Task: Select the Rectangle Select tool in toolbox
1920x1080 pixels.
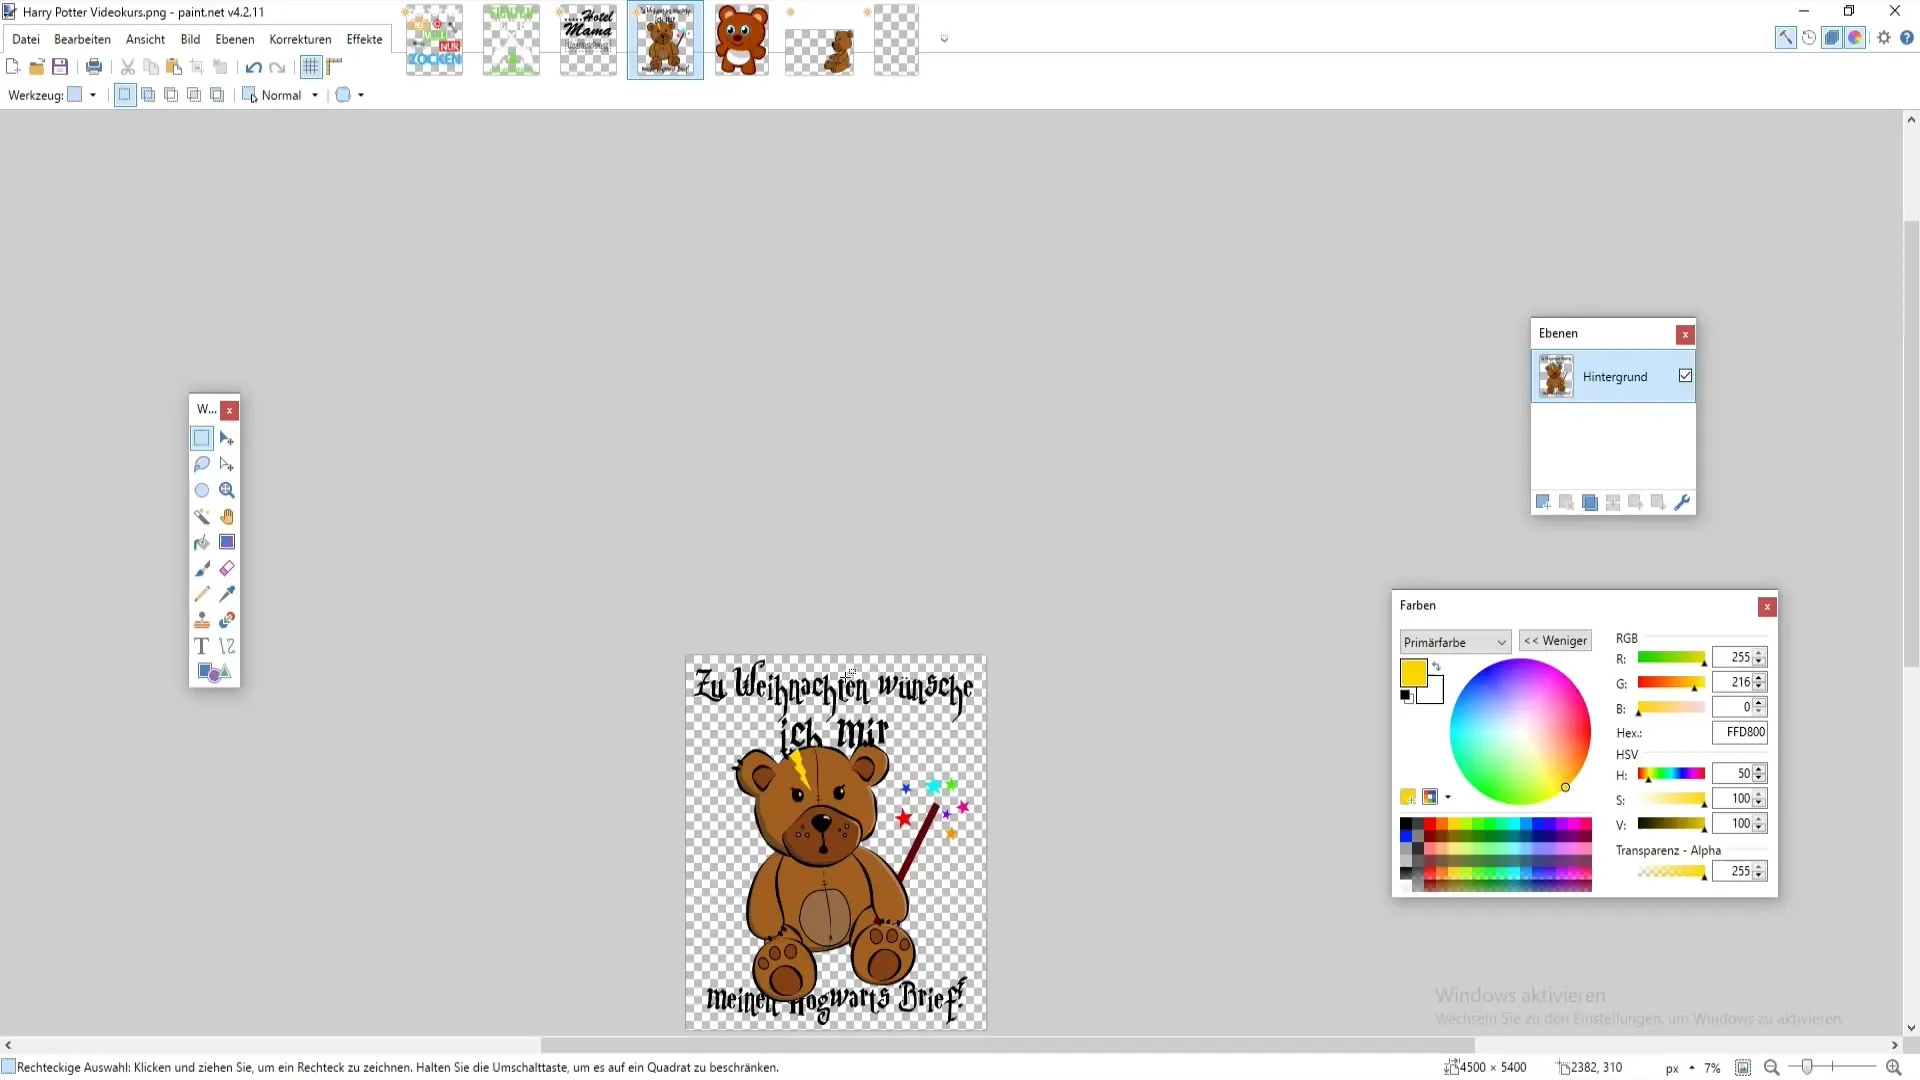Action: click(202, 438)
